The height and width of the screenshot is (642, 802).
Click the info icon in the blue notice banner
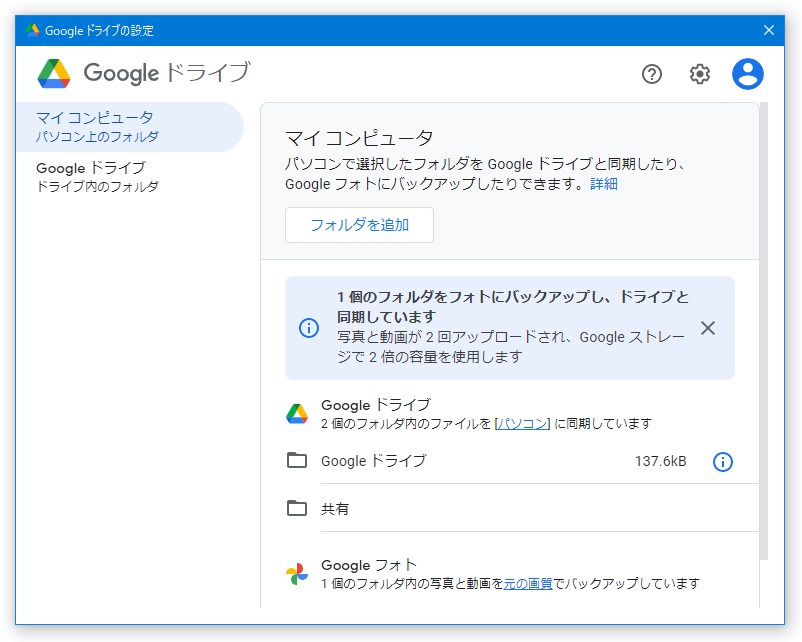pos(309,328)
